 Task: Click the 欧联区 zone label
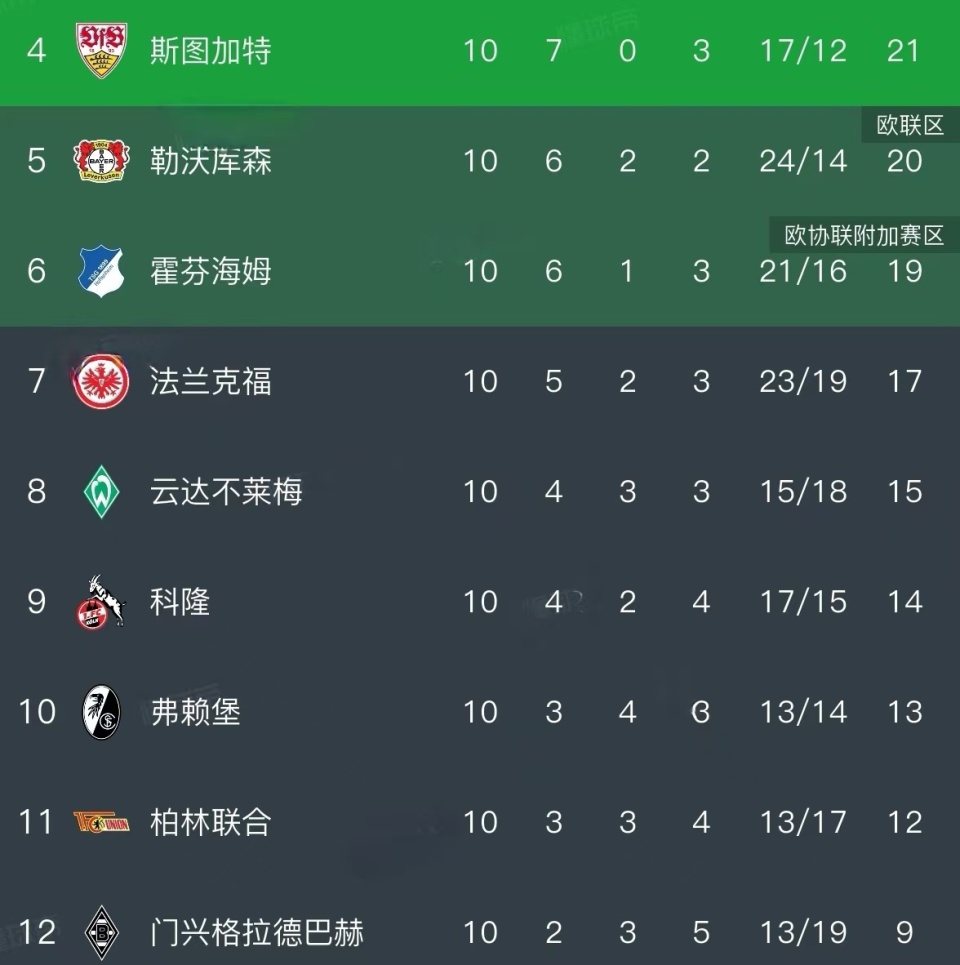[909, 125]
